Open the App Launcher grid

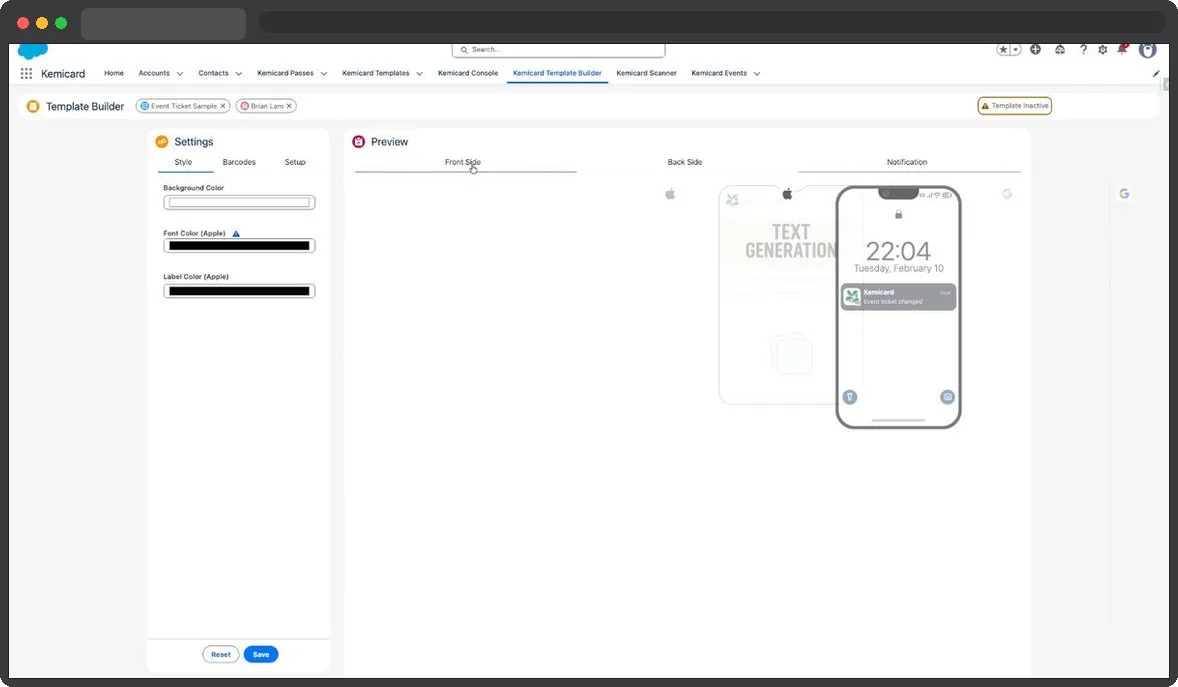pos(26,74)
